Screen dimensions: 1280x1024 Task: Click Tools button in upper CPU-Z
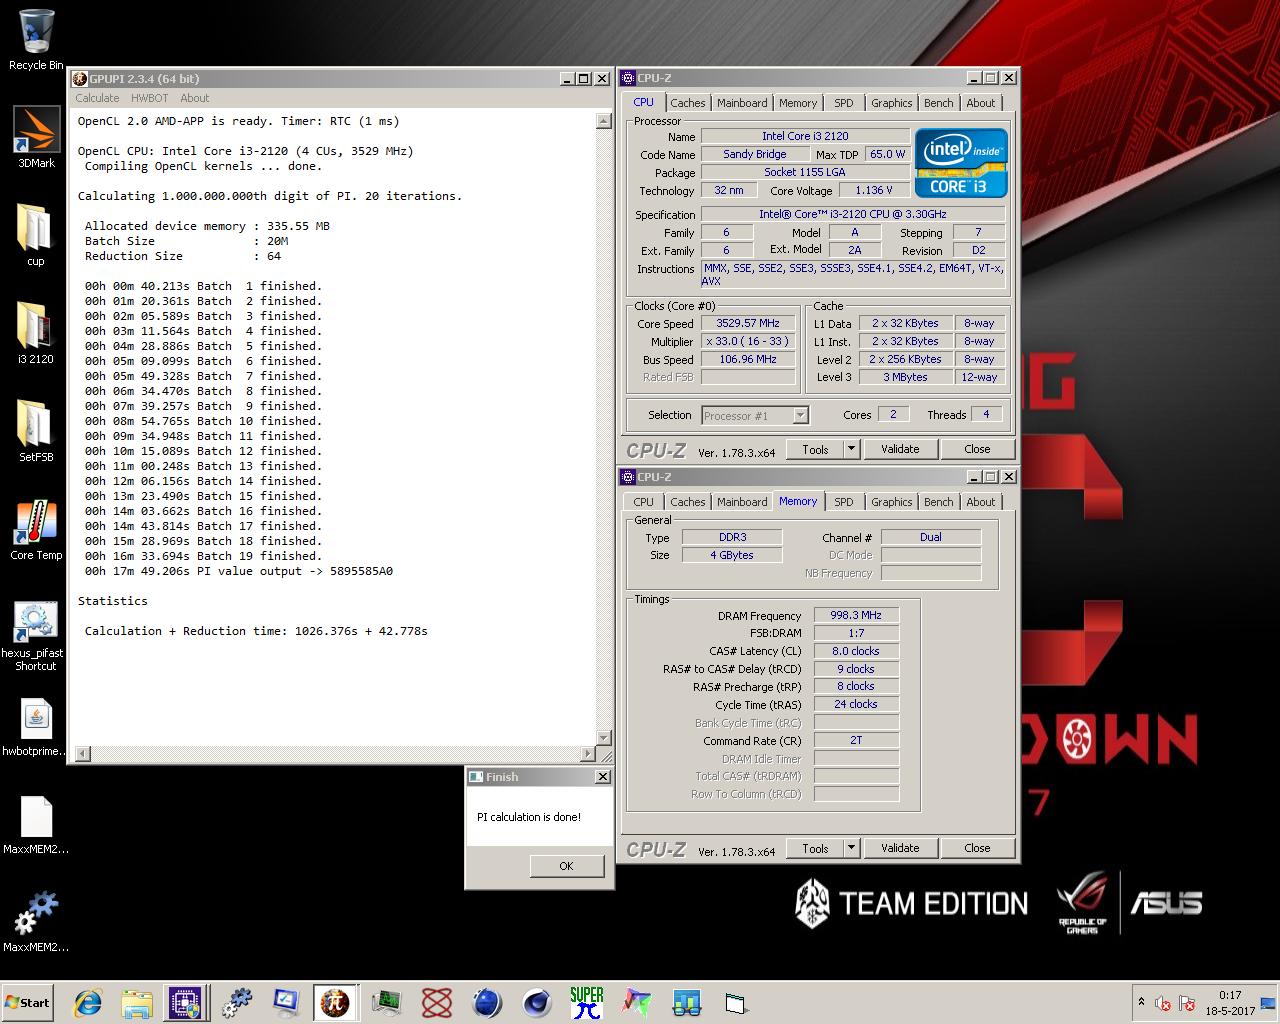815,449
